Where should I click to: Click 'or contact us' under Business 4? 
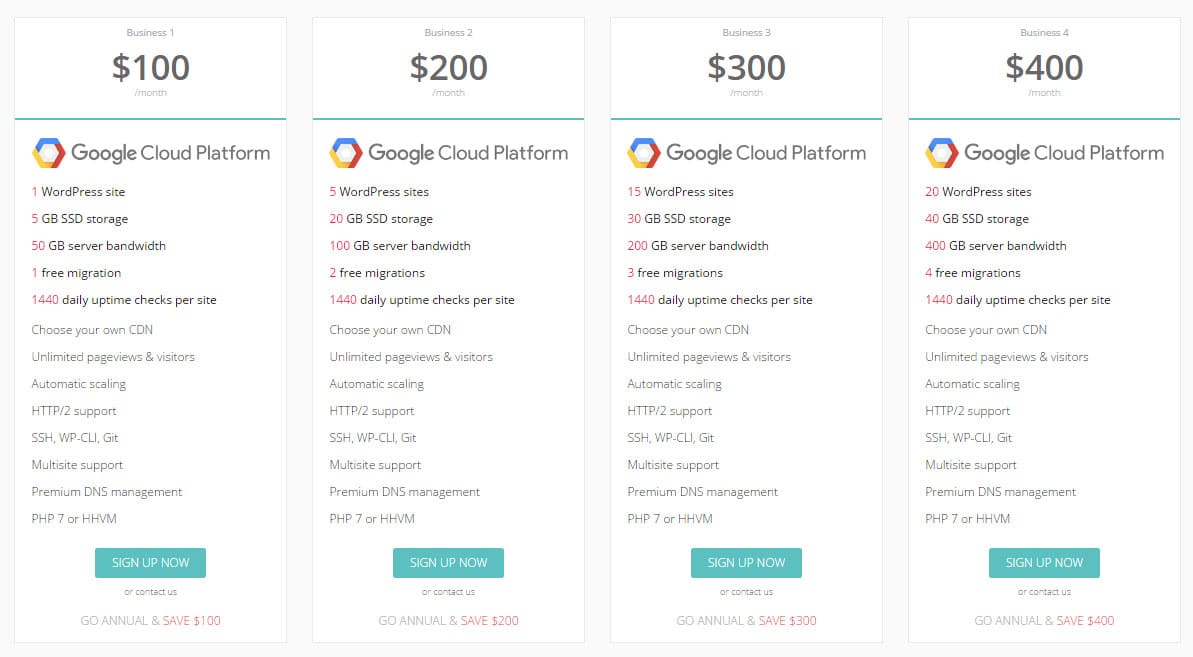(1044, 592)
